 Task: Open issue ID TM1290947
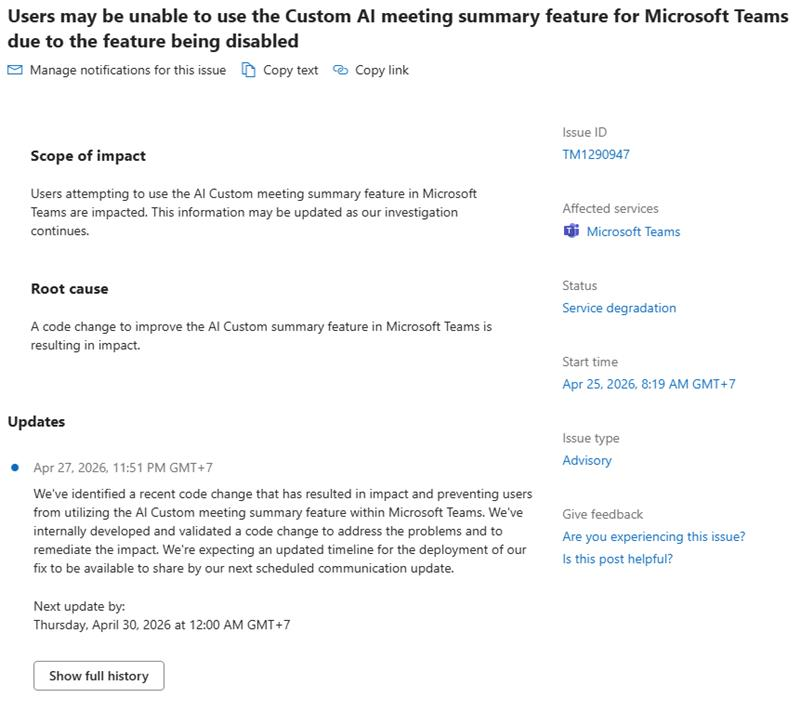[x=596, y=155]
